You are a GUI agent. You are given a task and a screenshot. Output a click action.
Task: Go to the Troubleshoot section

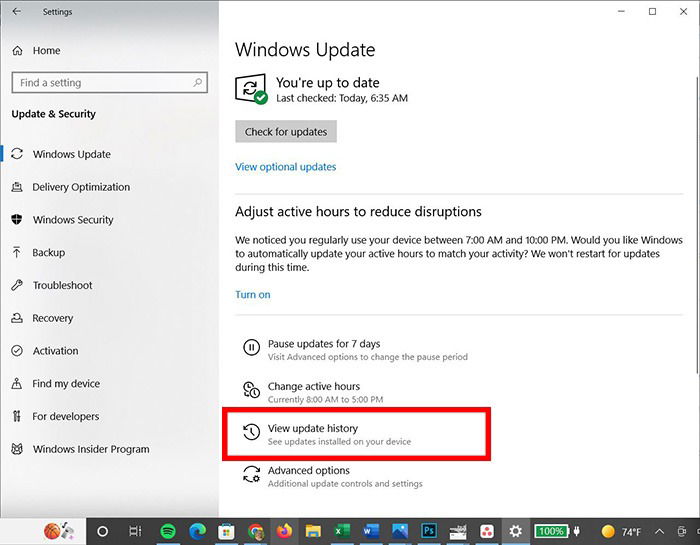62,285
